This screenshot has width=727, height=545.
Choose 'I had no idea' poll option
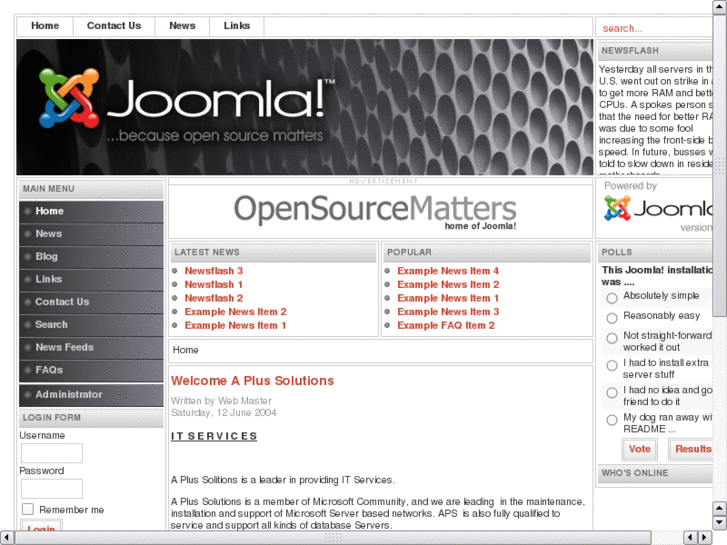coord(612,392)
